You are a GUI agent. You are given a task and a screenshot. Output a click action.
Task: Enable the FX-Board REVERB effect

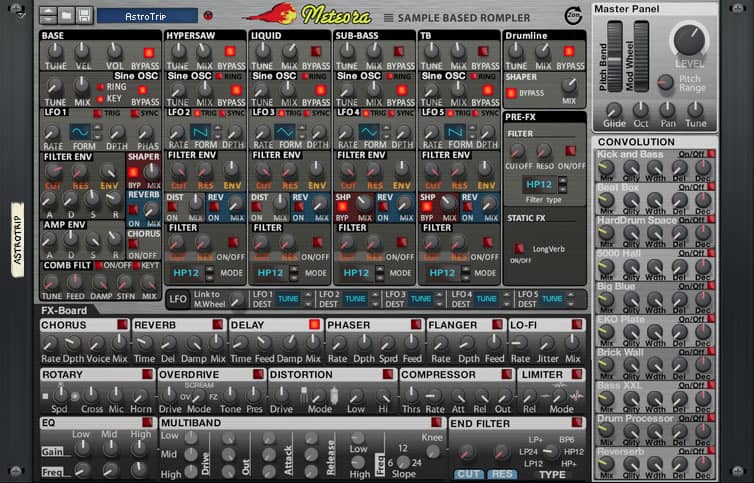(x=218, y=325)
